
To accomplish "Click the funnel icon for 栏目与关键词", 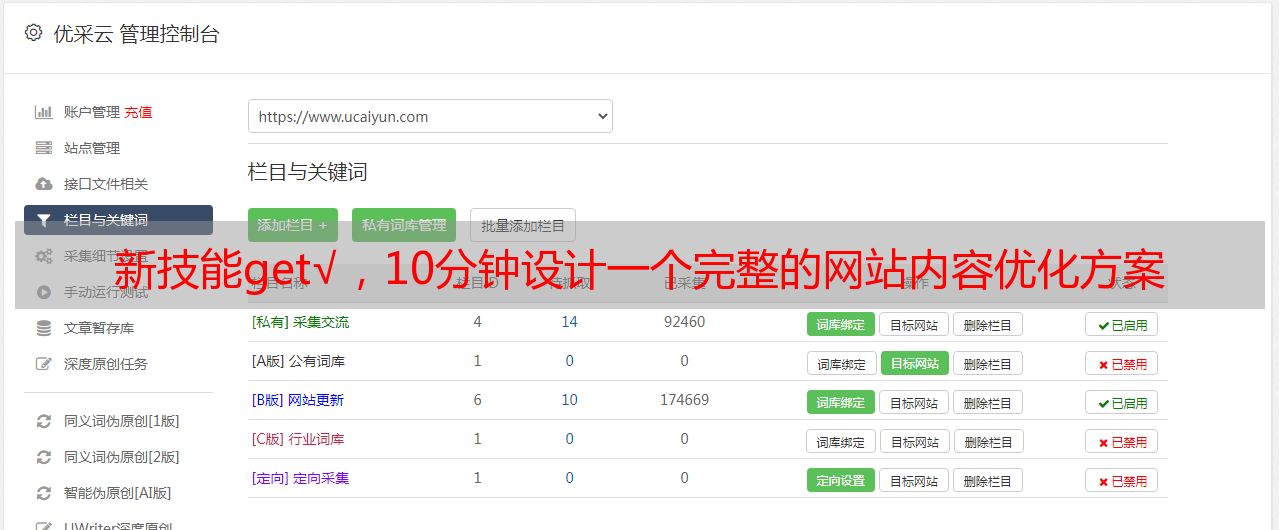I will 43,220.
